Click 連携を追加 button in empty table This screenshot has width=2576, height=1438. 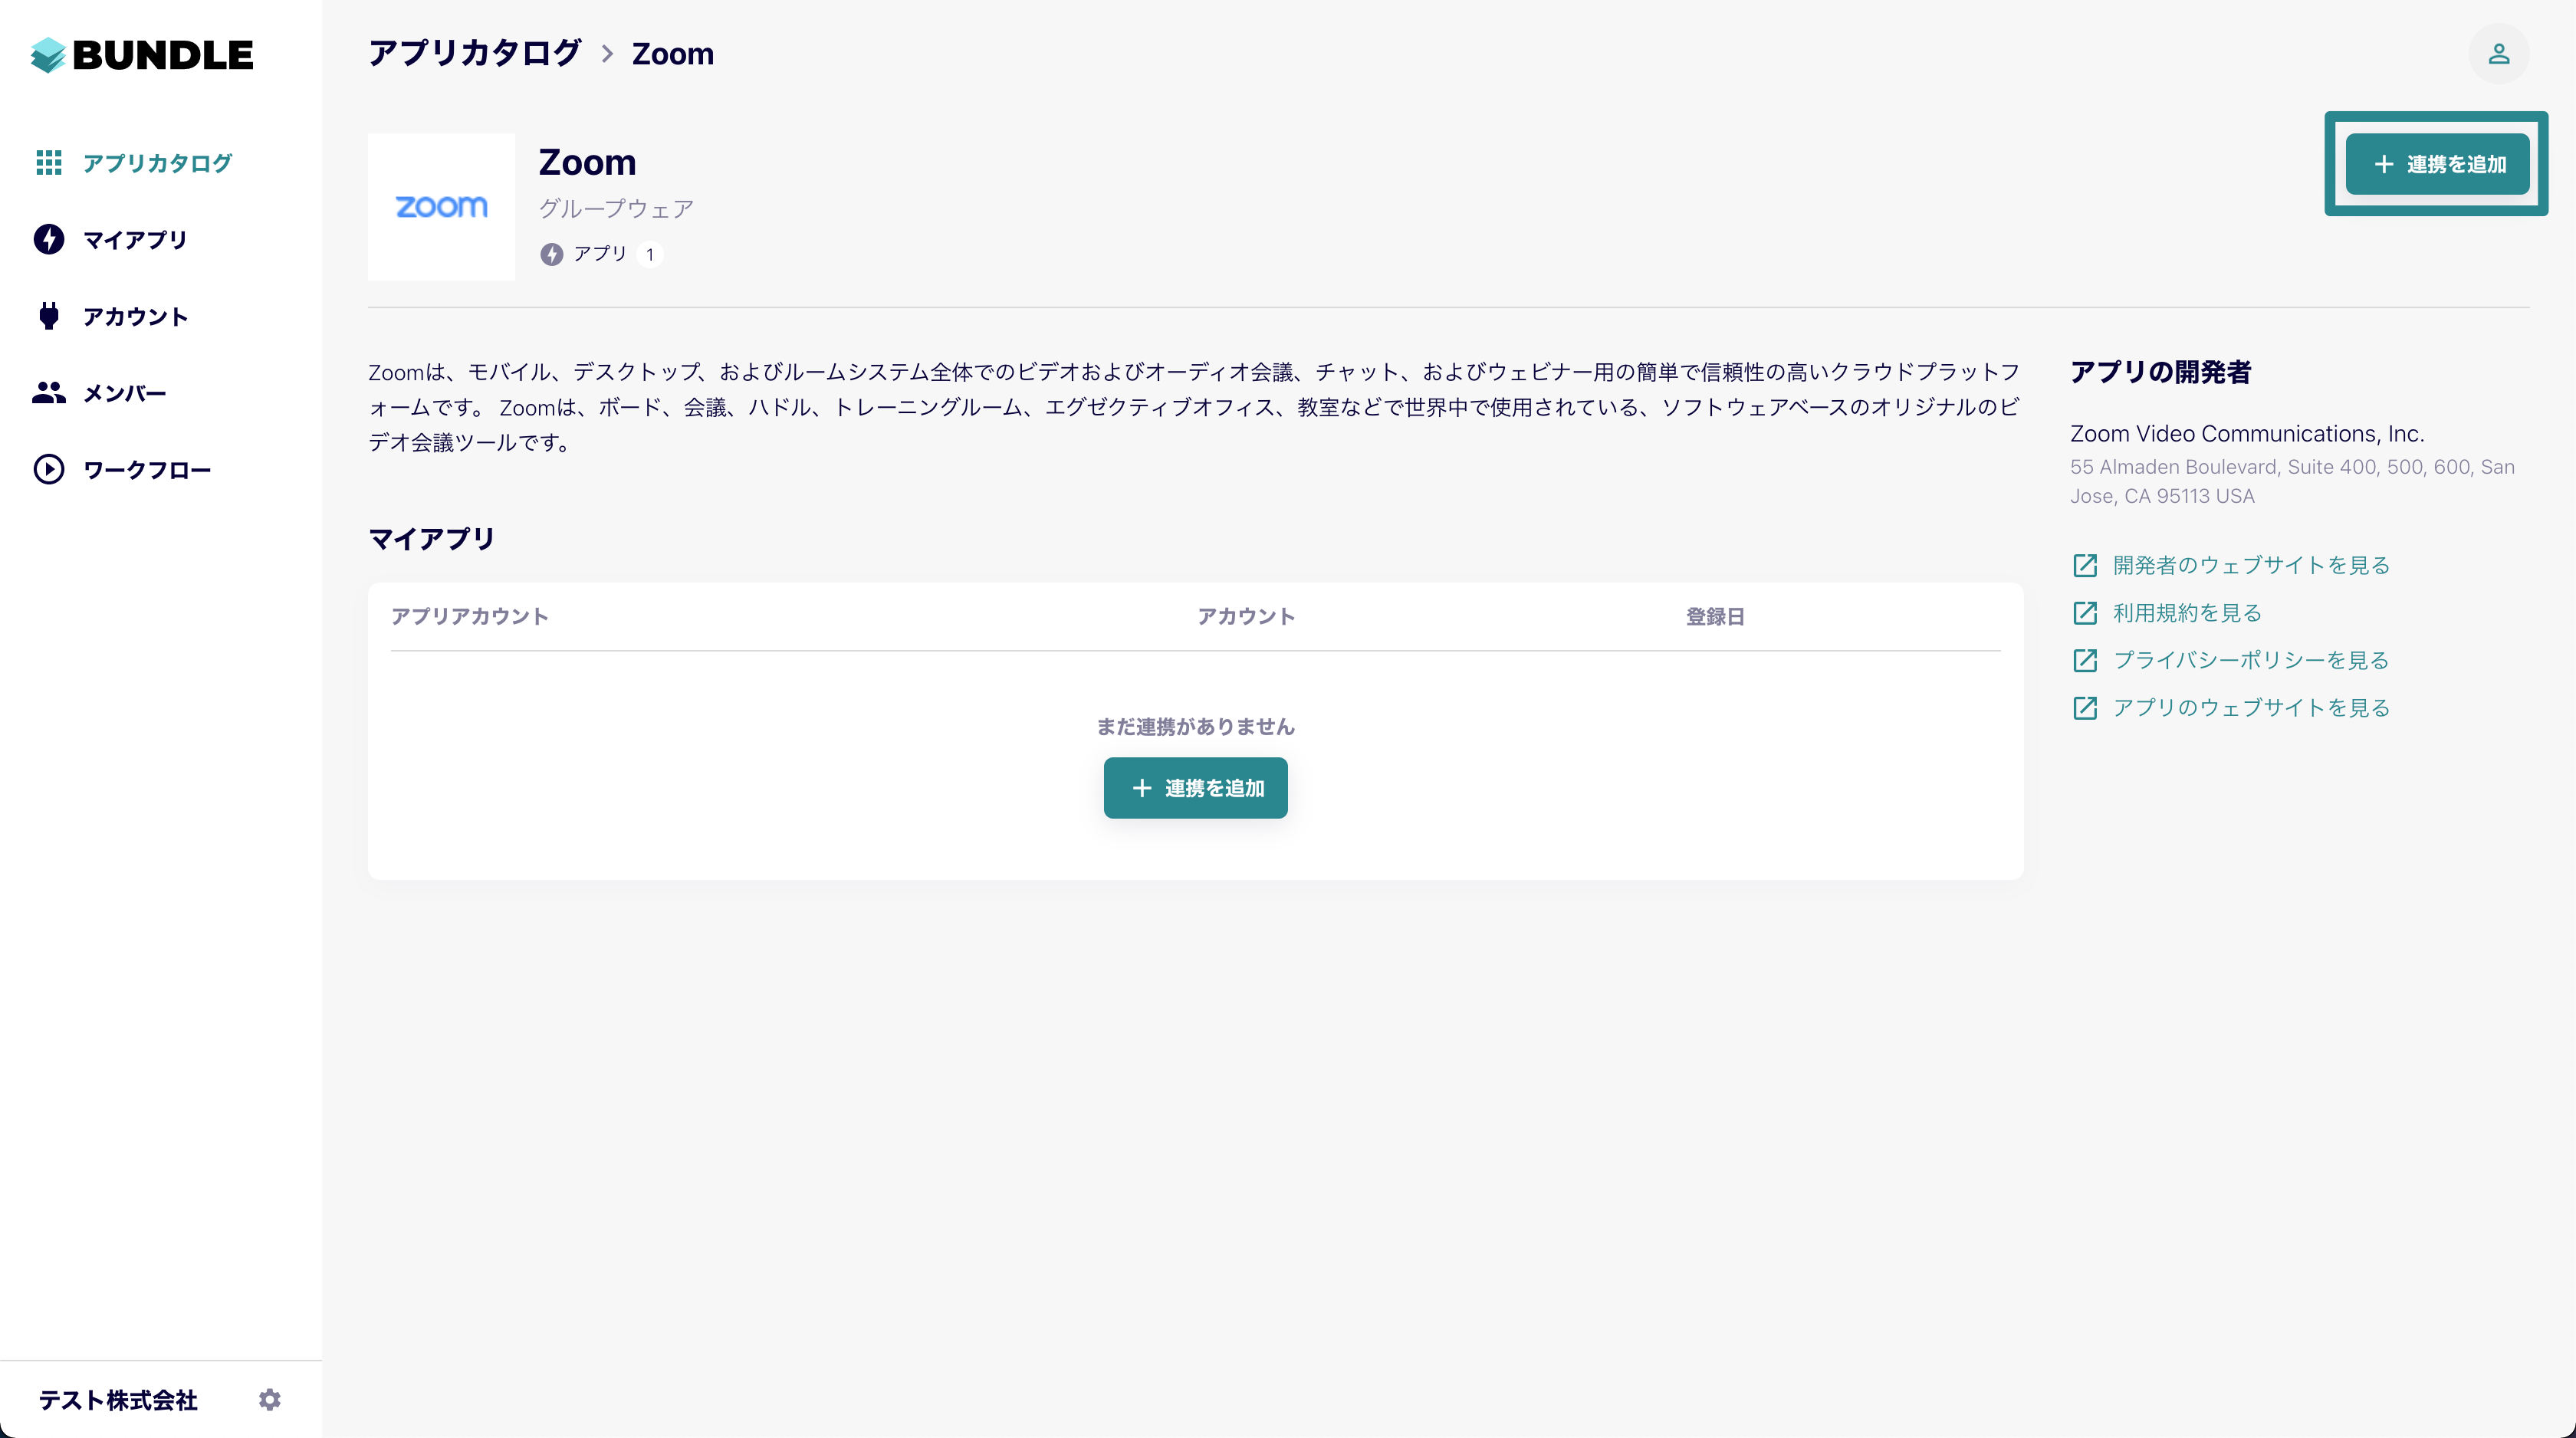(x=1196, y=788)
